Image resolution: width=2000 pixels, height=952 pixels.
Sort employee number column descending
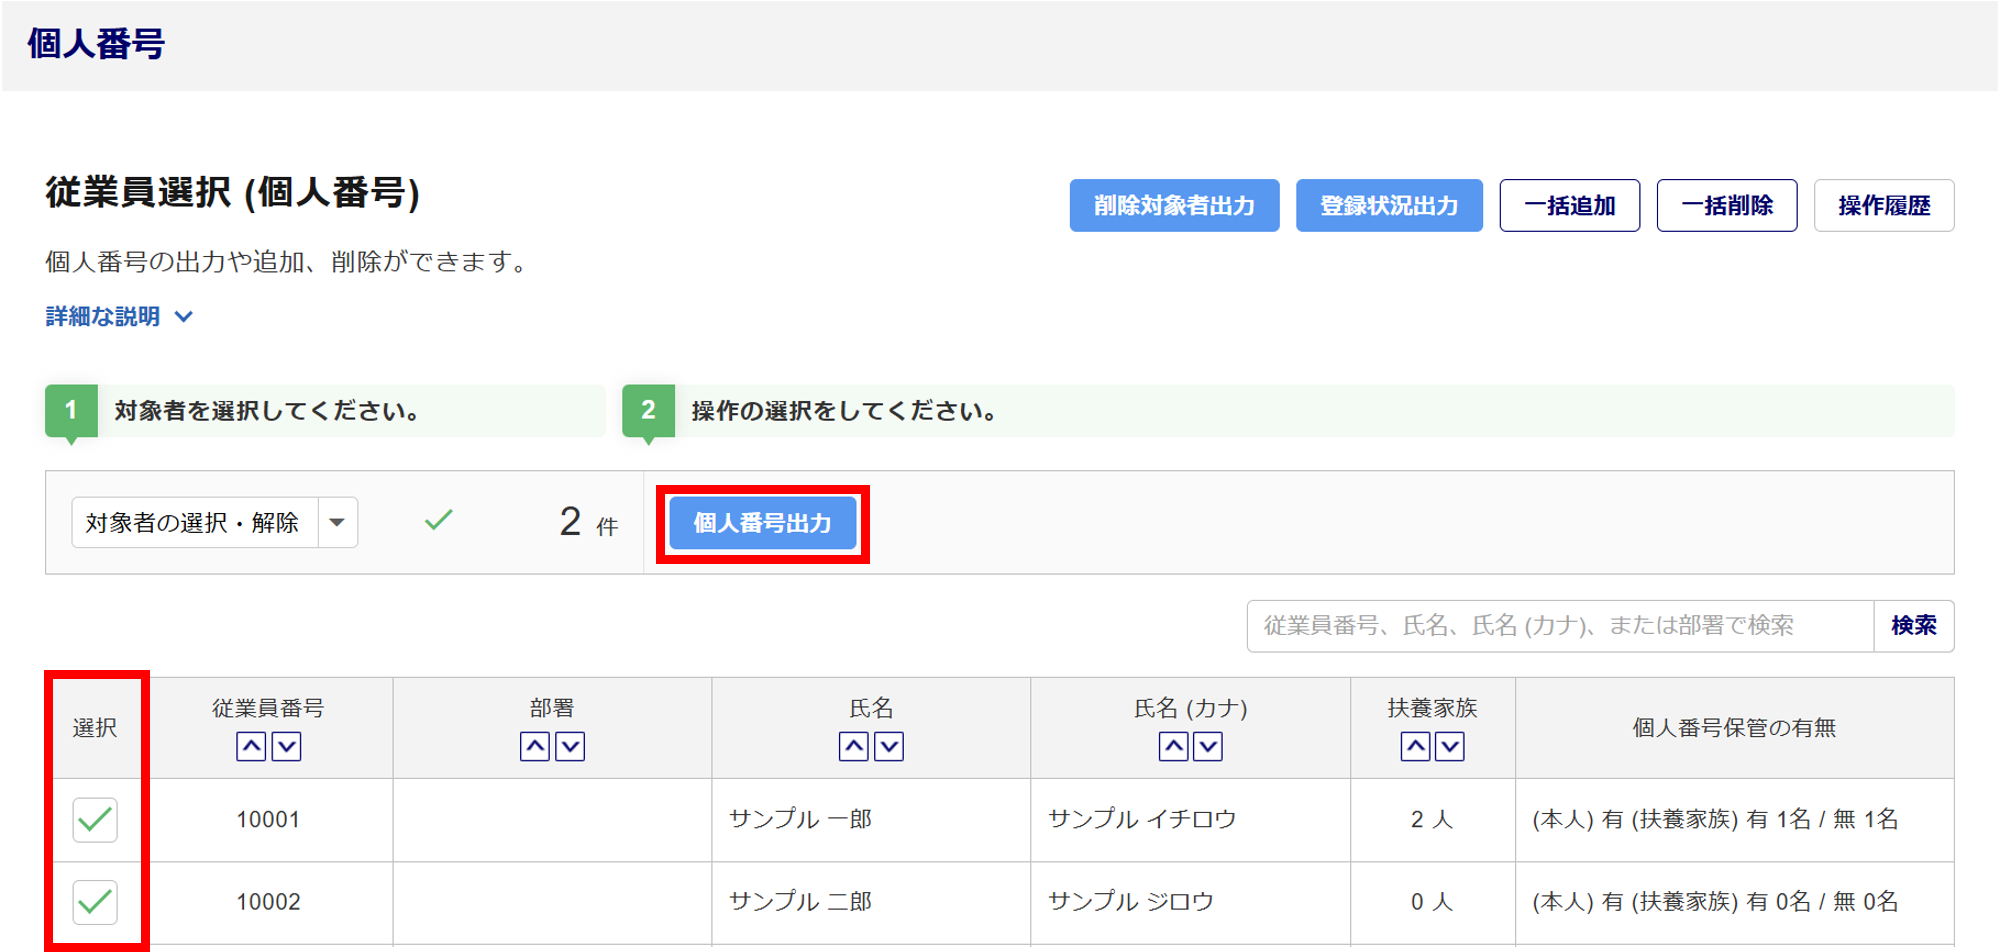tap(286, 746)
